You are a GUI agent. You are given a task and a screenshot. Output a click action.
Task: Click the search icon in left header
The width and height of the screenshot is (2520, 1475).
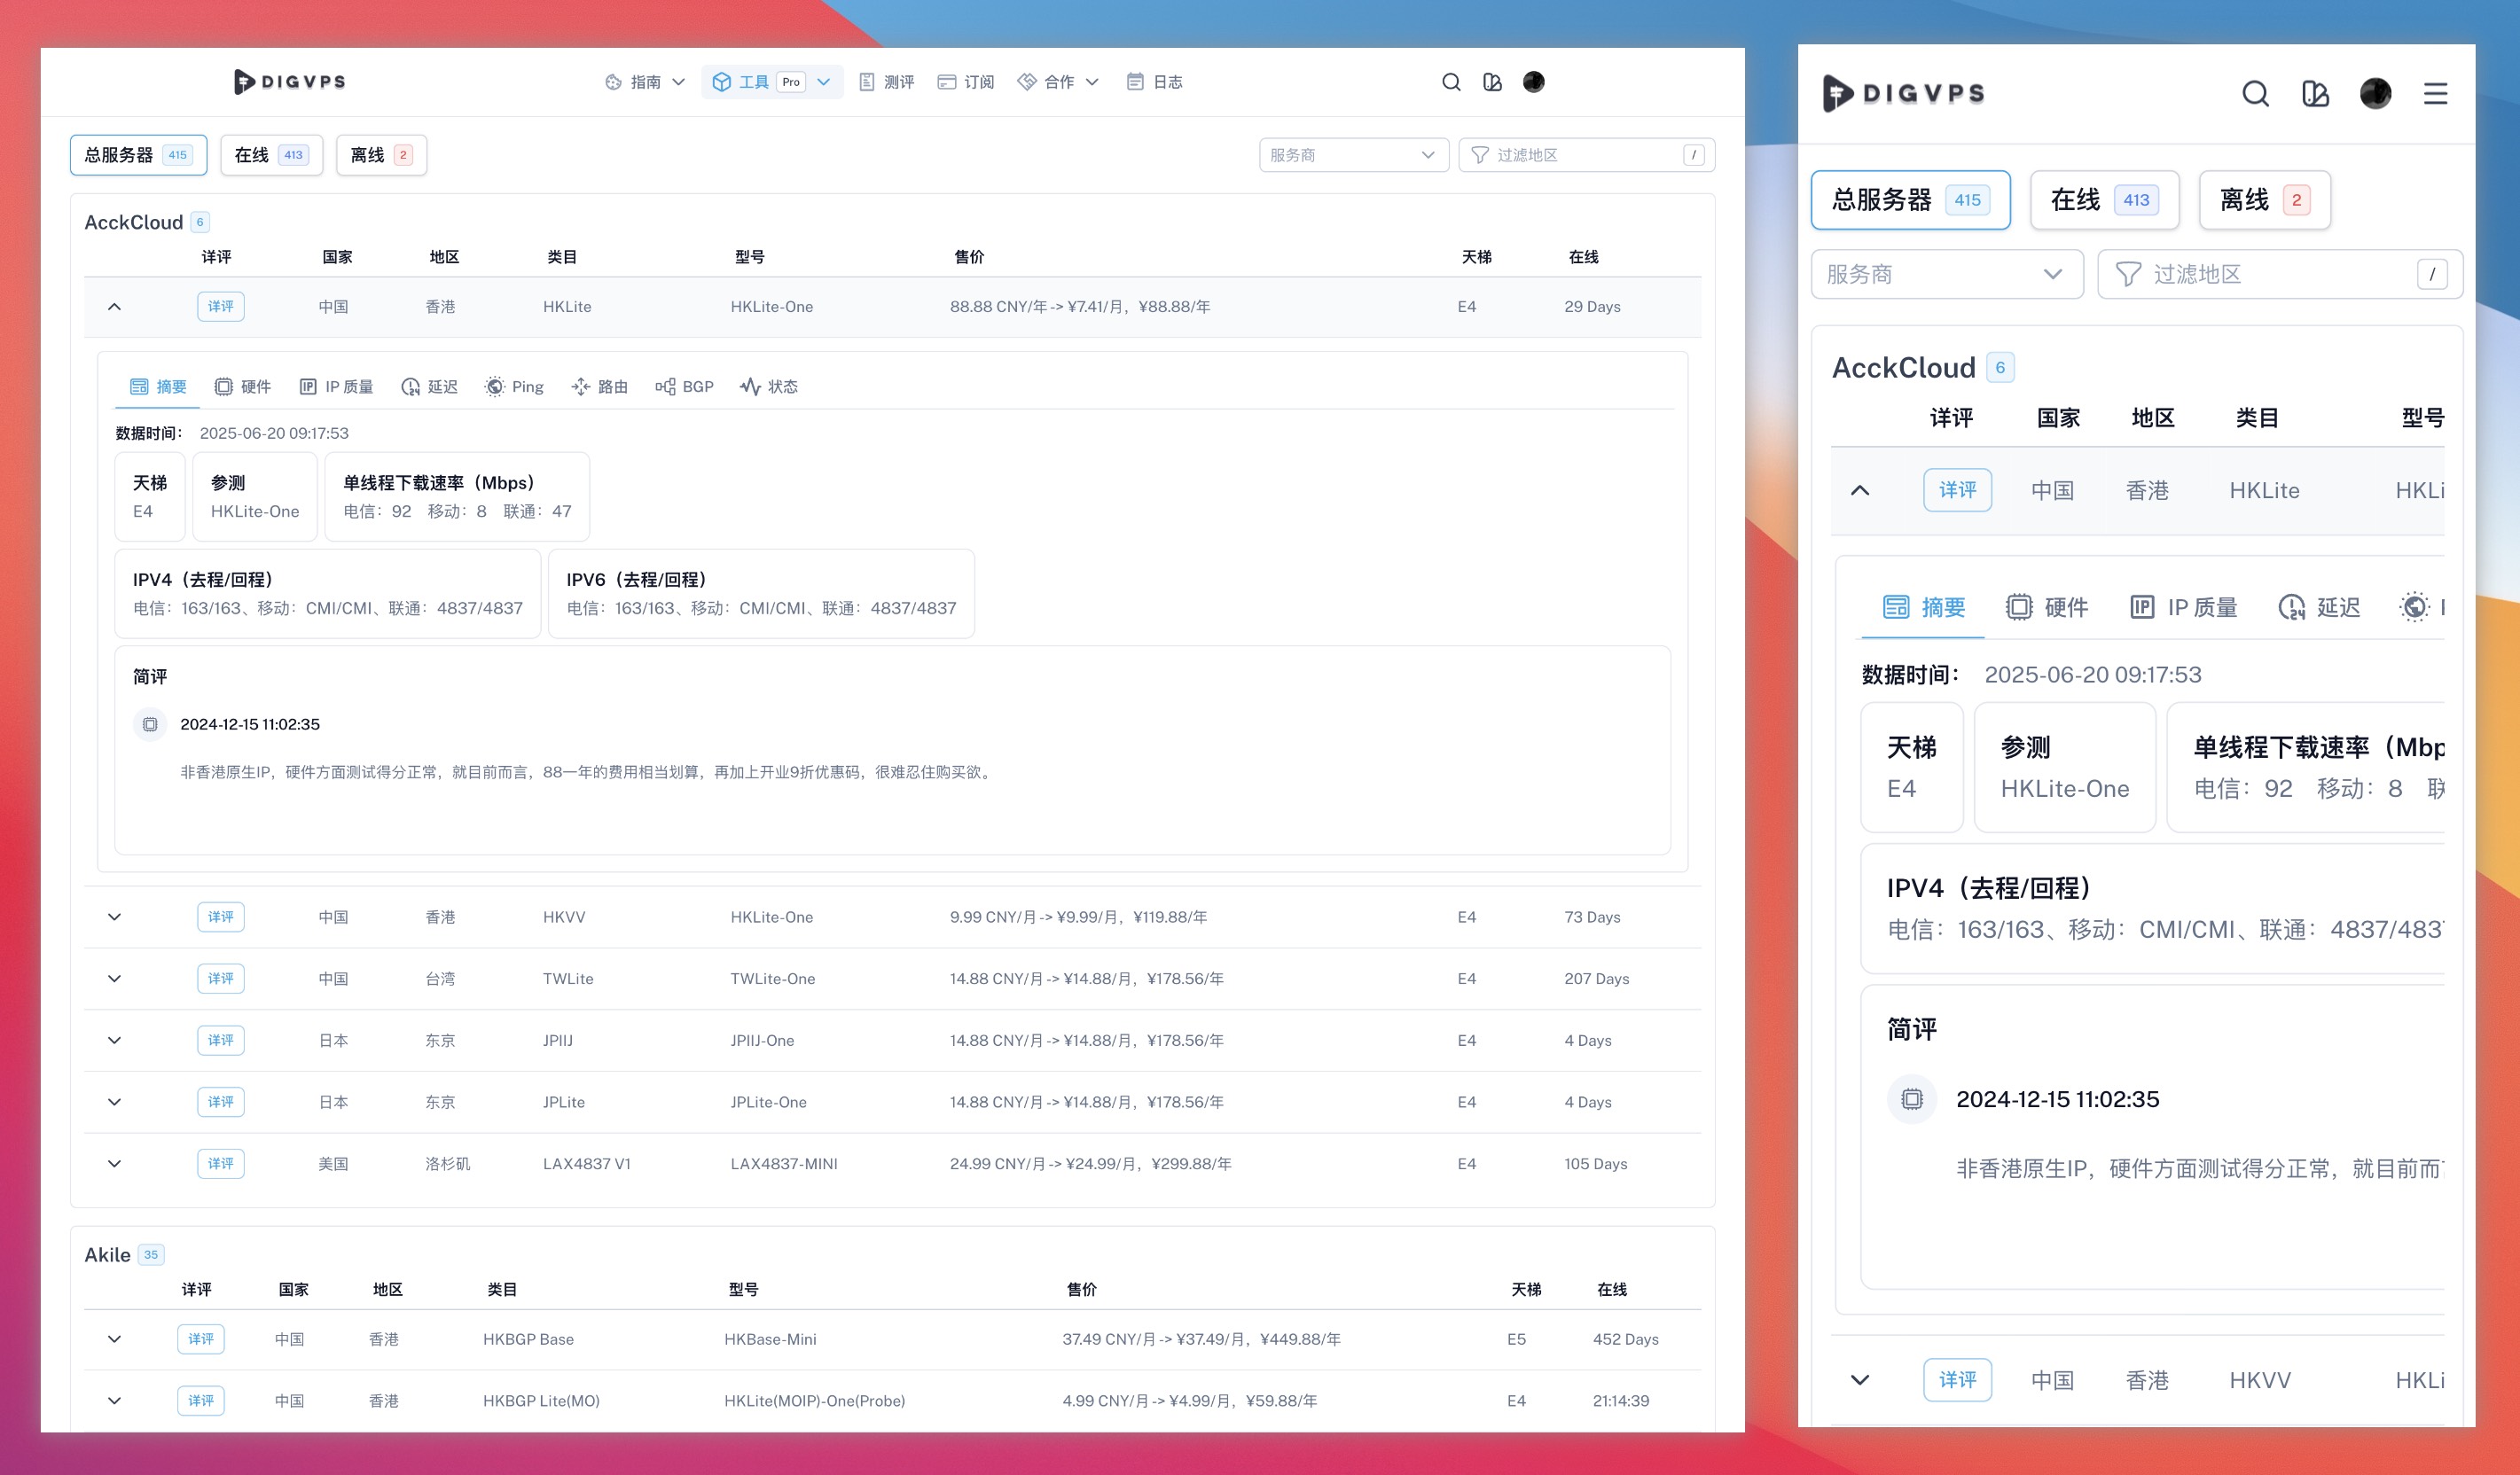(1451, 82)
